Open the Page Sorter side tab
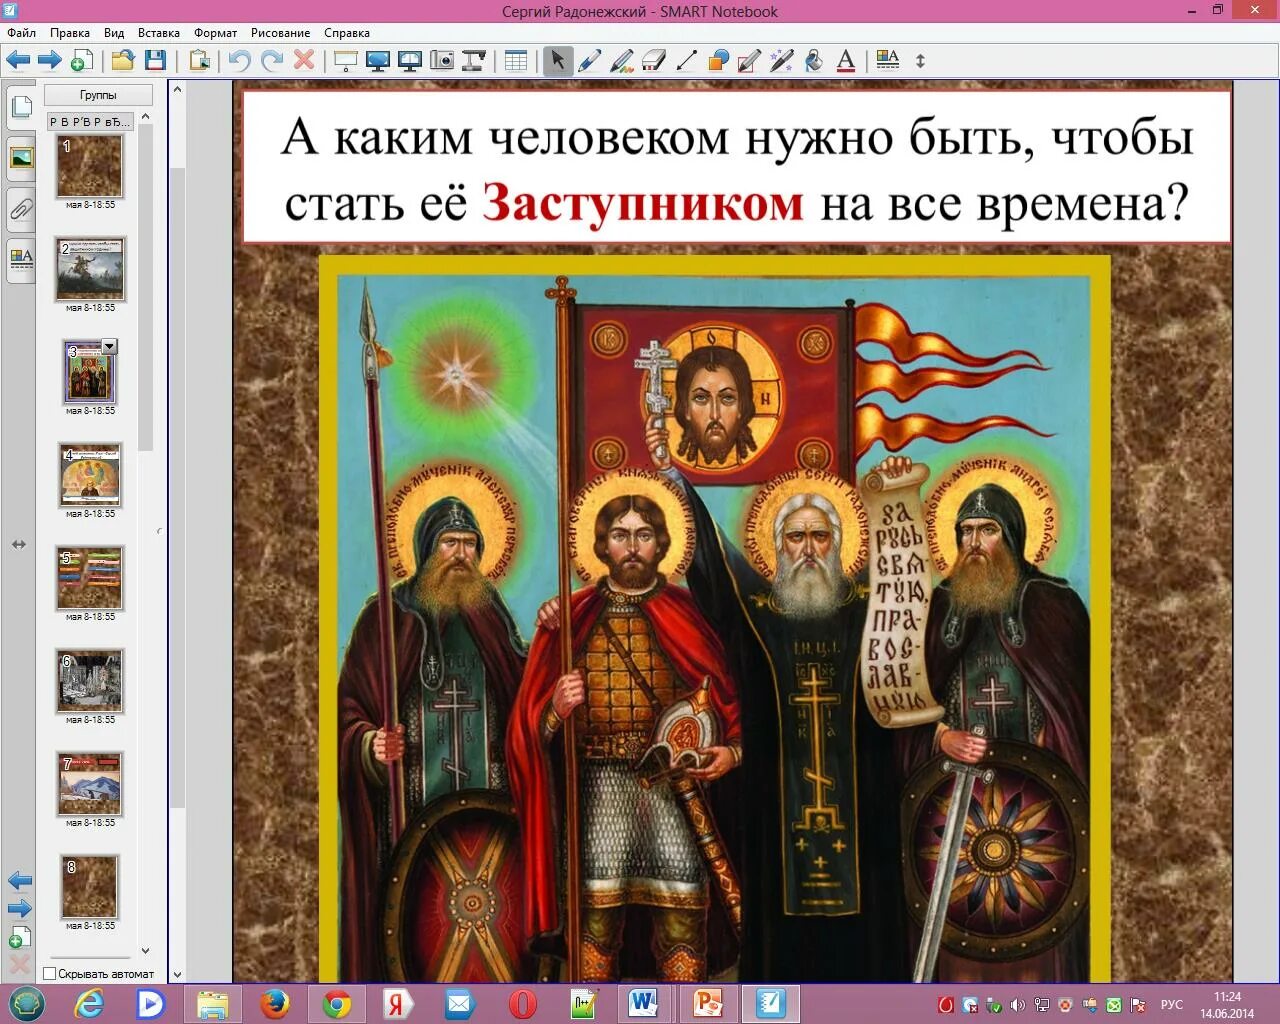The height and width of the screenshot is (1024, 1280). tap(21, 107)
